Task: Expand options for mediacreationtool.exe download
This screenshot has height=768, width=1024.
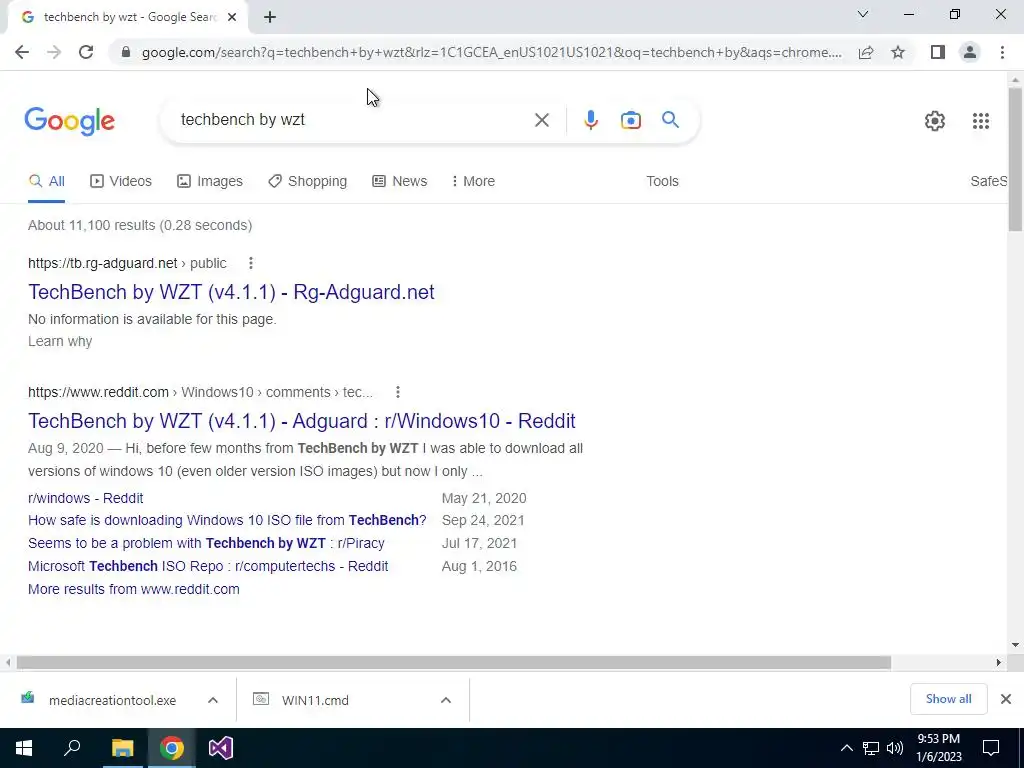Action: tap(213, 700)
